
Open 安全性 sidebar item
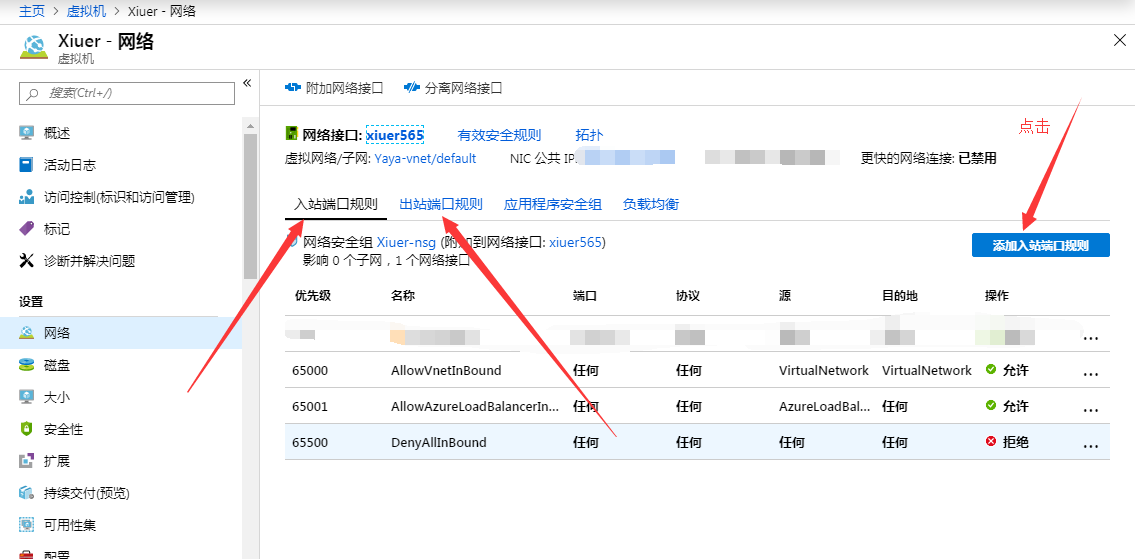(121, 429)
